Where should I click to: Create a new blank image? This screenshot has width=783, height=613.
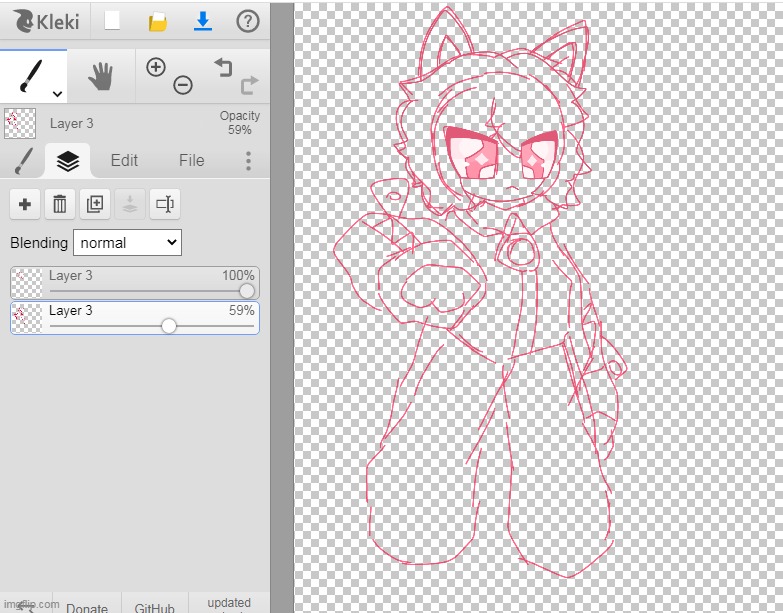tap(113, 21)
